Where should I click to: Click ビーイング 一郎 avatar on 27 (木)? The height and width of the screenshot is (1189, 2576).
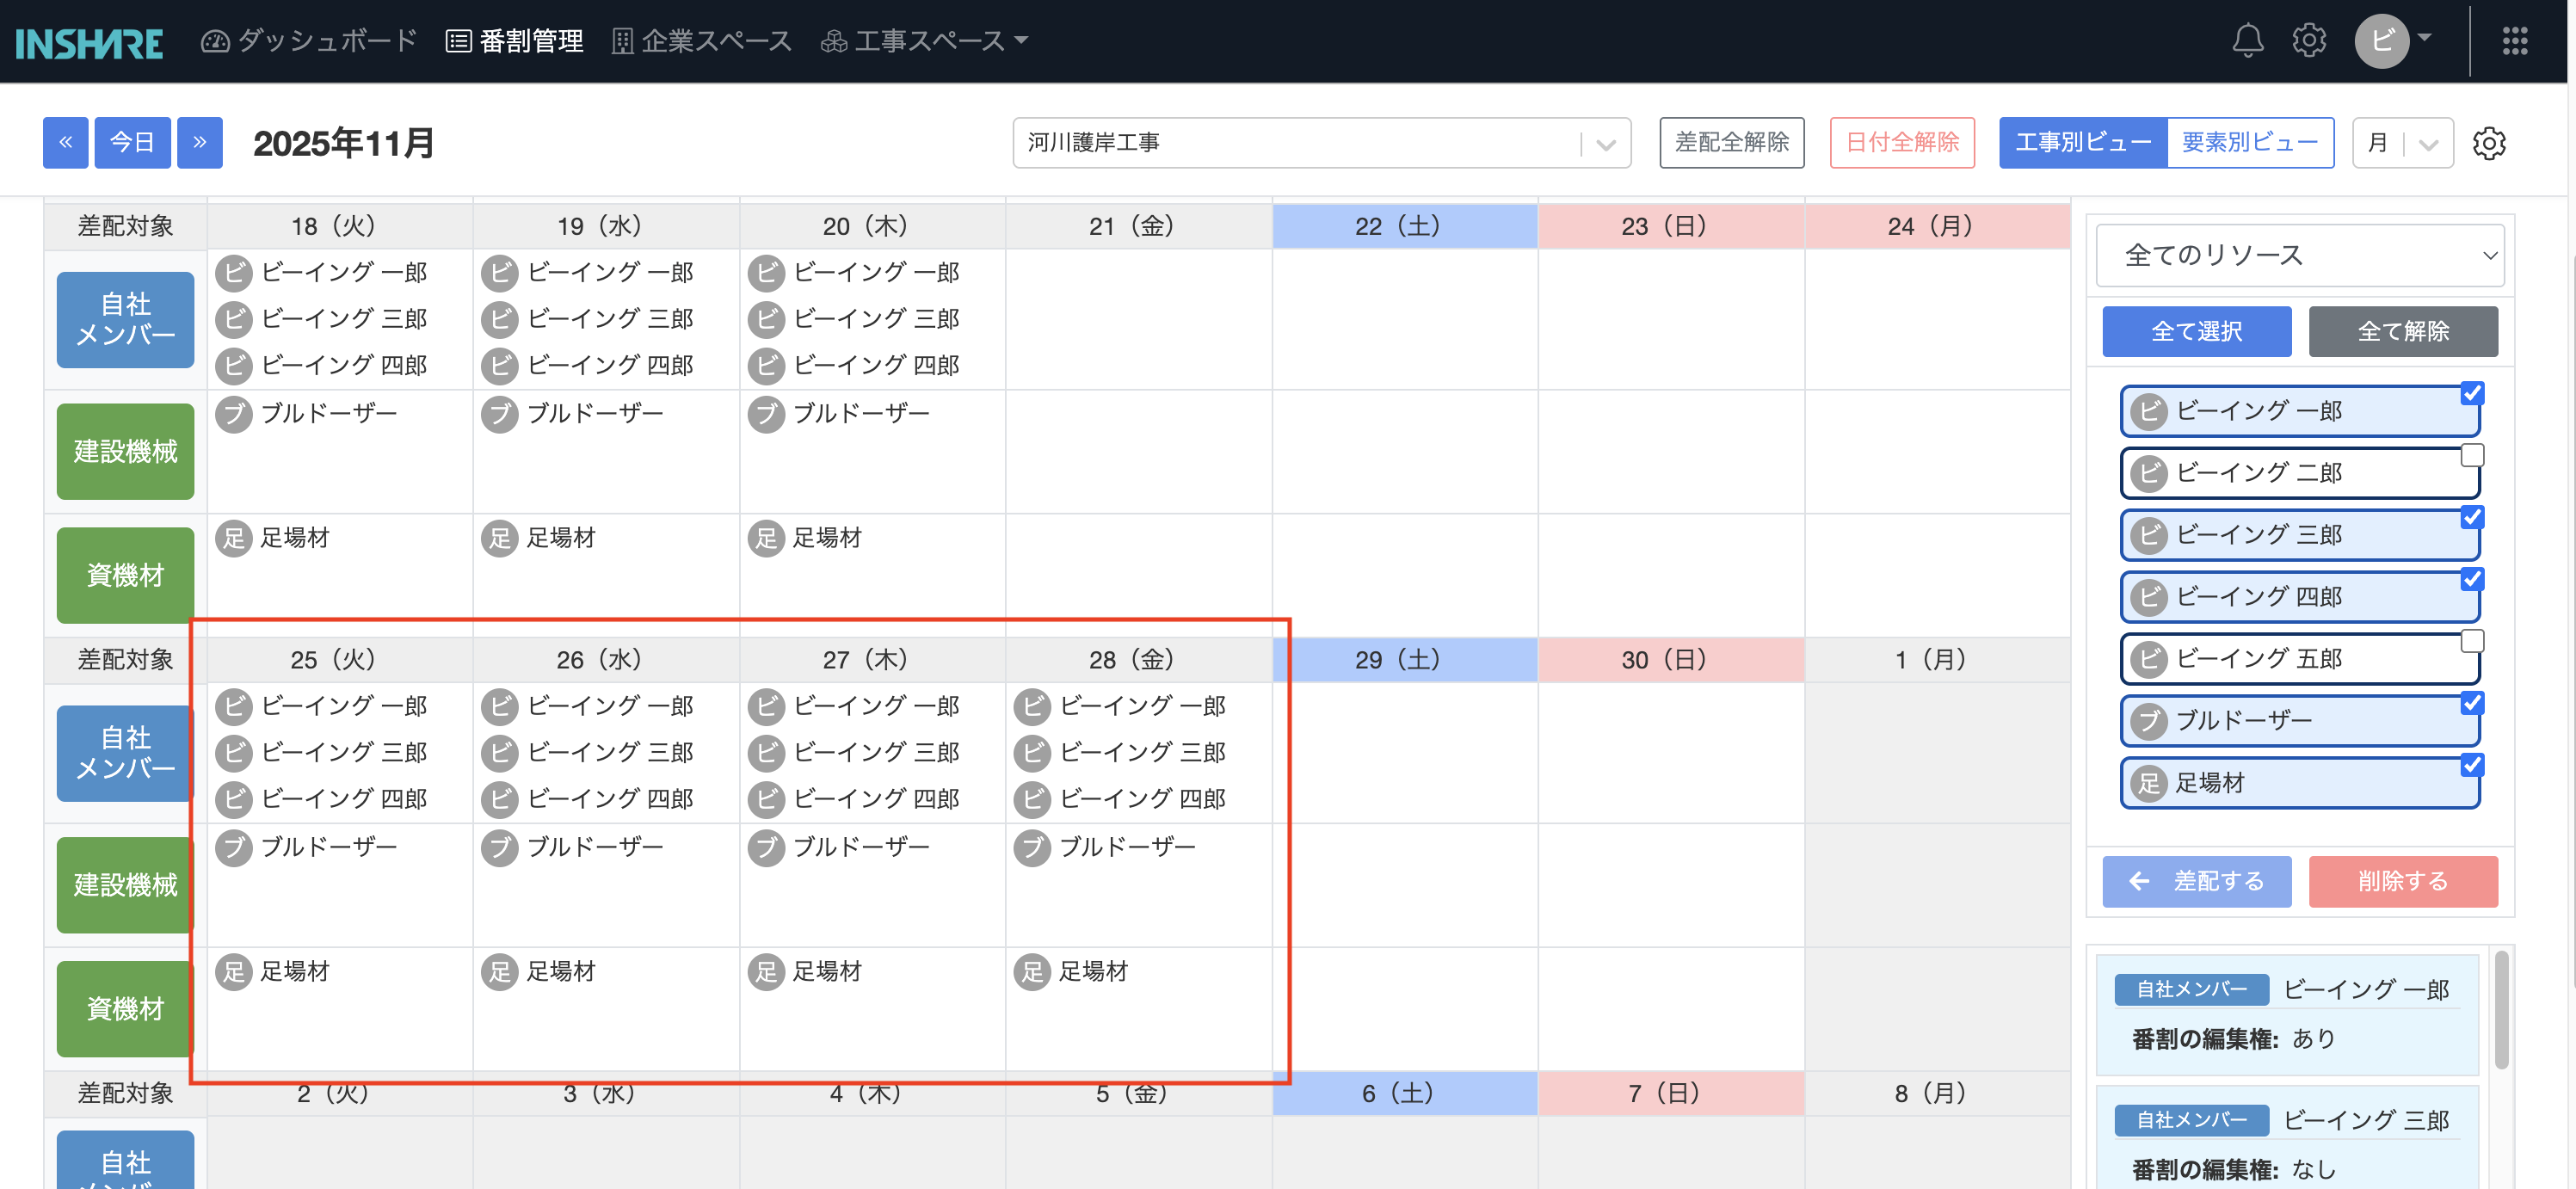point(766,707)
